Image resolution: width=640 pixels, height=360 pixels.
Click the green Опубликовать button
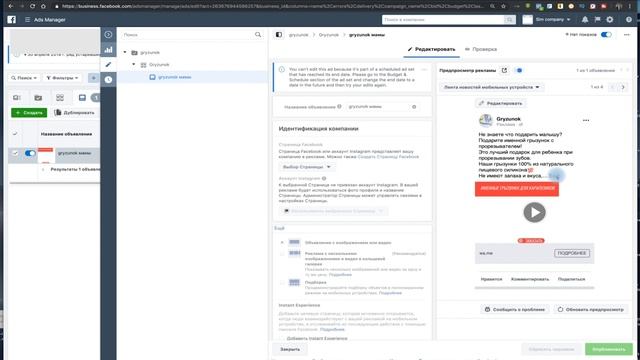(x=609, y=349)
